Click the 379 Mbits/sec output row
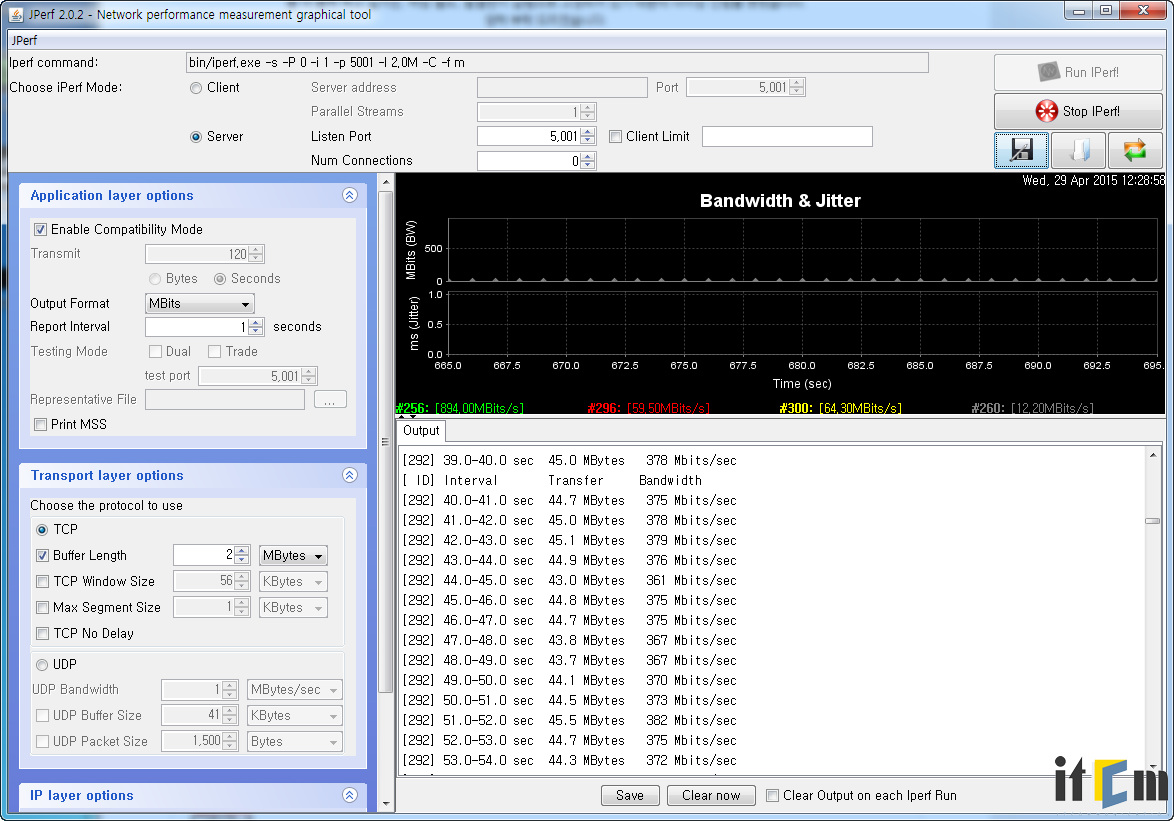Screen dimensions: 1174x821 [x=570, y=540]
